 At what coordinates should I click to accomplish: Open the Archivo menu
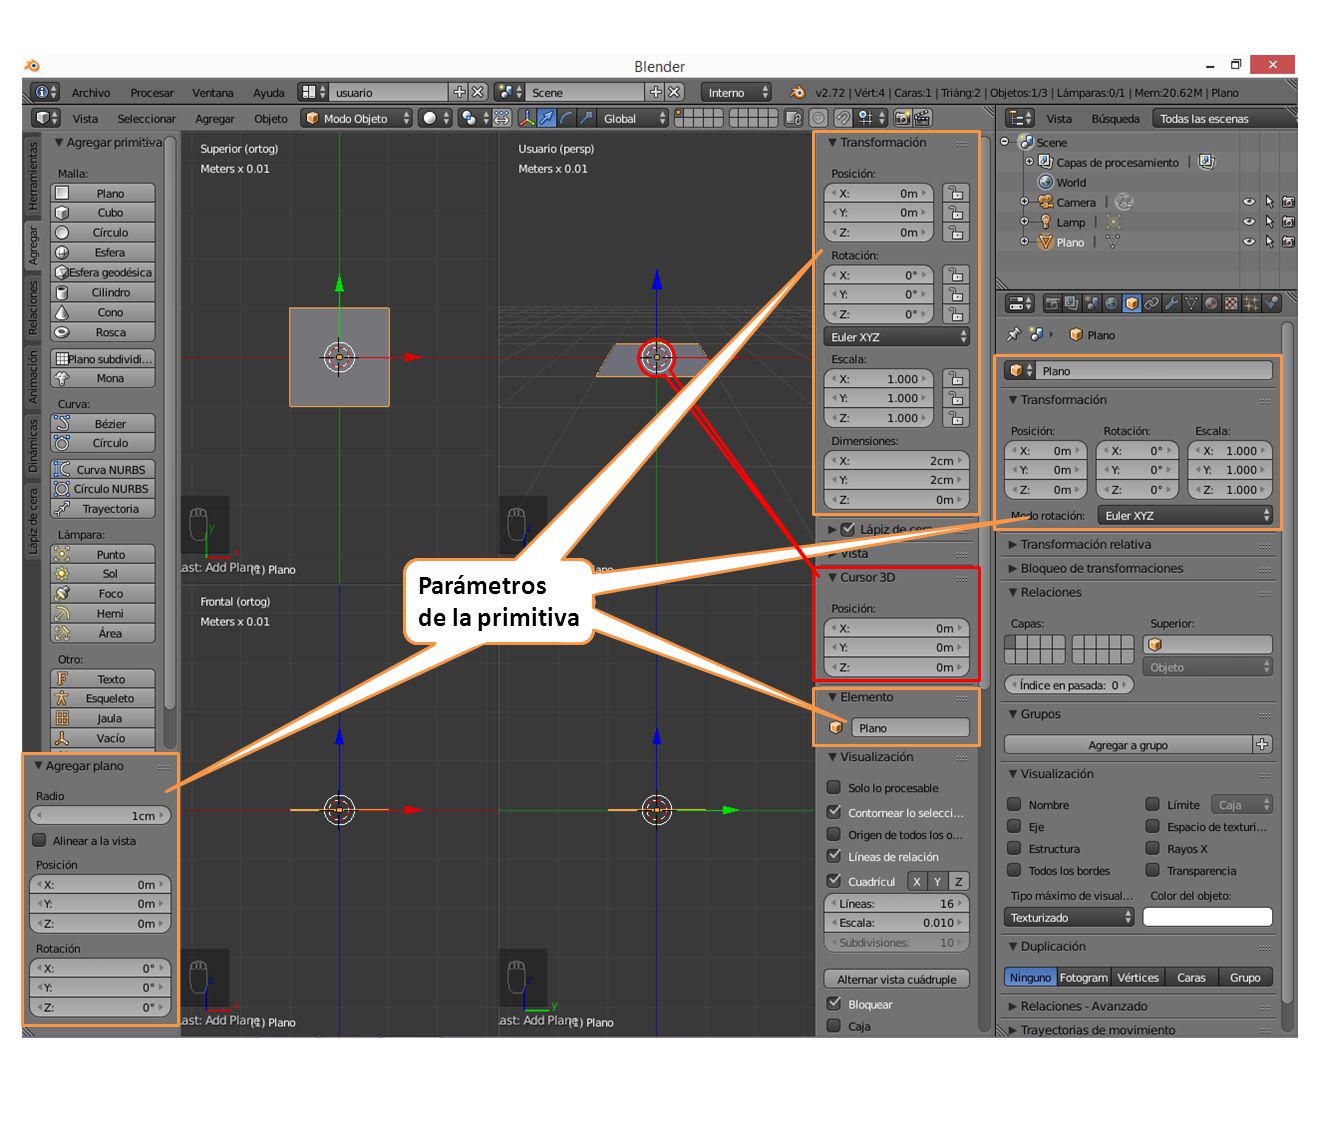point(91,92)
